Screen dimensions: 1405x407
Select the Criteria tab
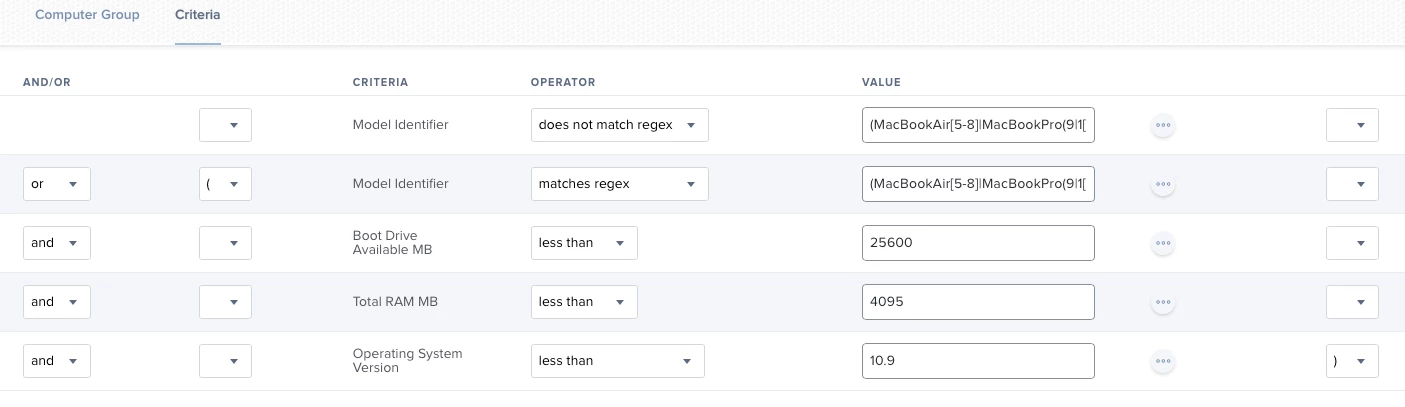coord(197,16)
